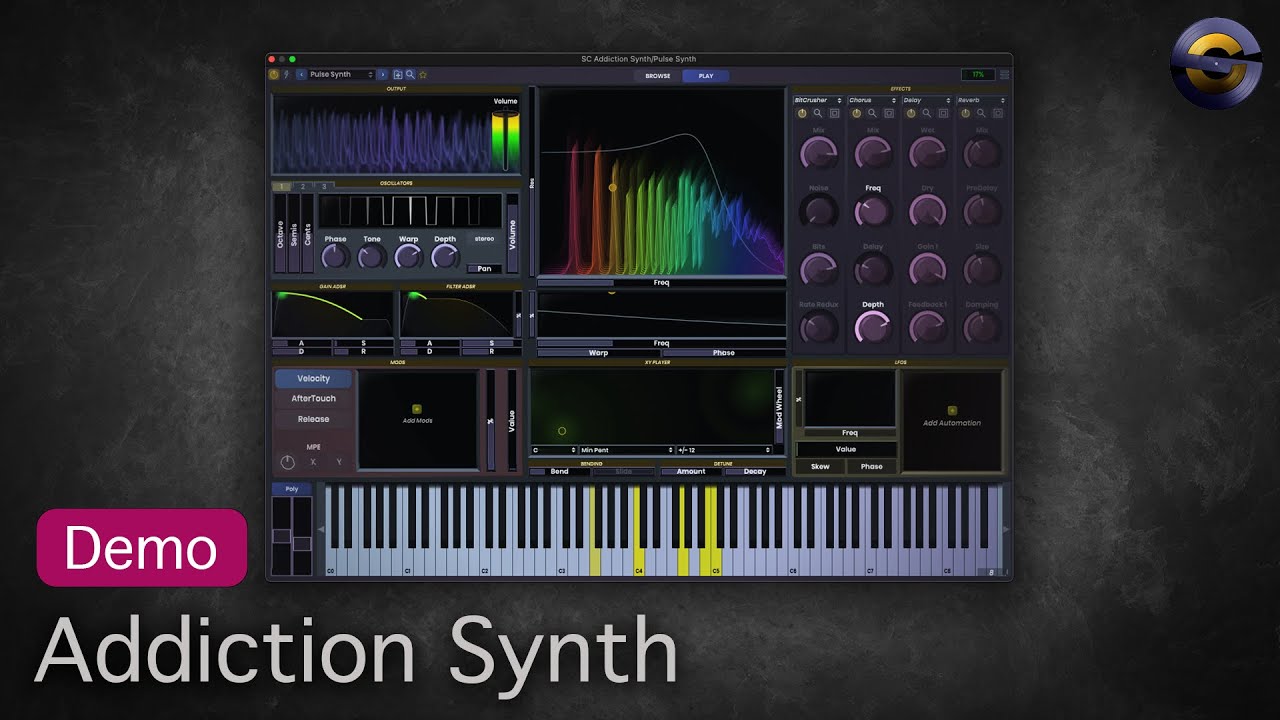Go to the previous preset with the left arrow
1280x720 pixels.
(x=301, y=74)
